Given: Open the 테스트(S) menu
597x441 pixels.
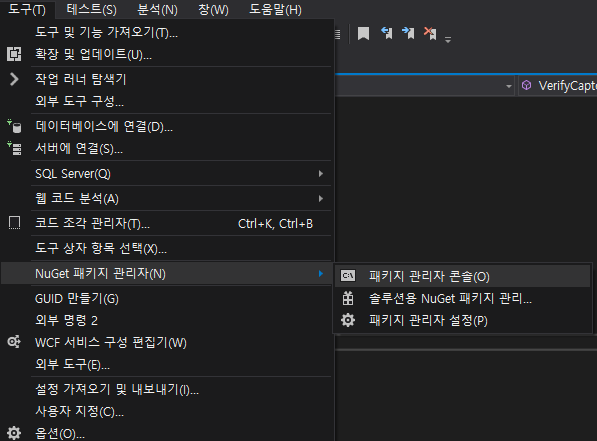Looking at the screenshot, I should pos(91,9).
